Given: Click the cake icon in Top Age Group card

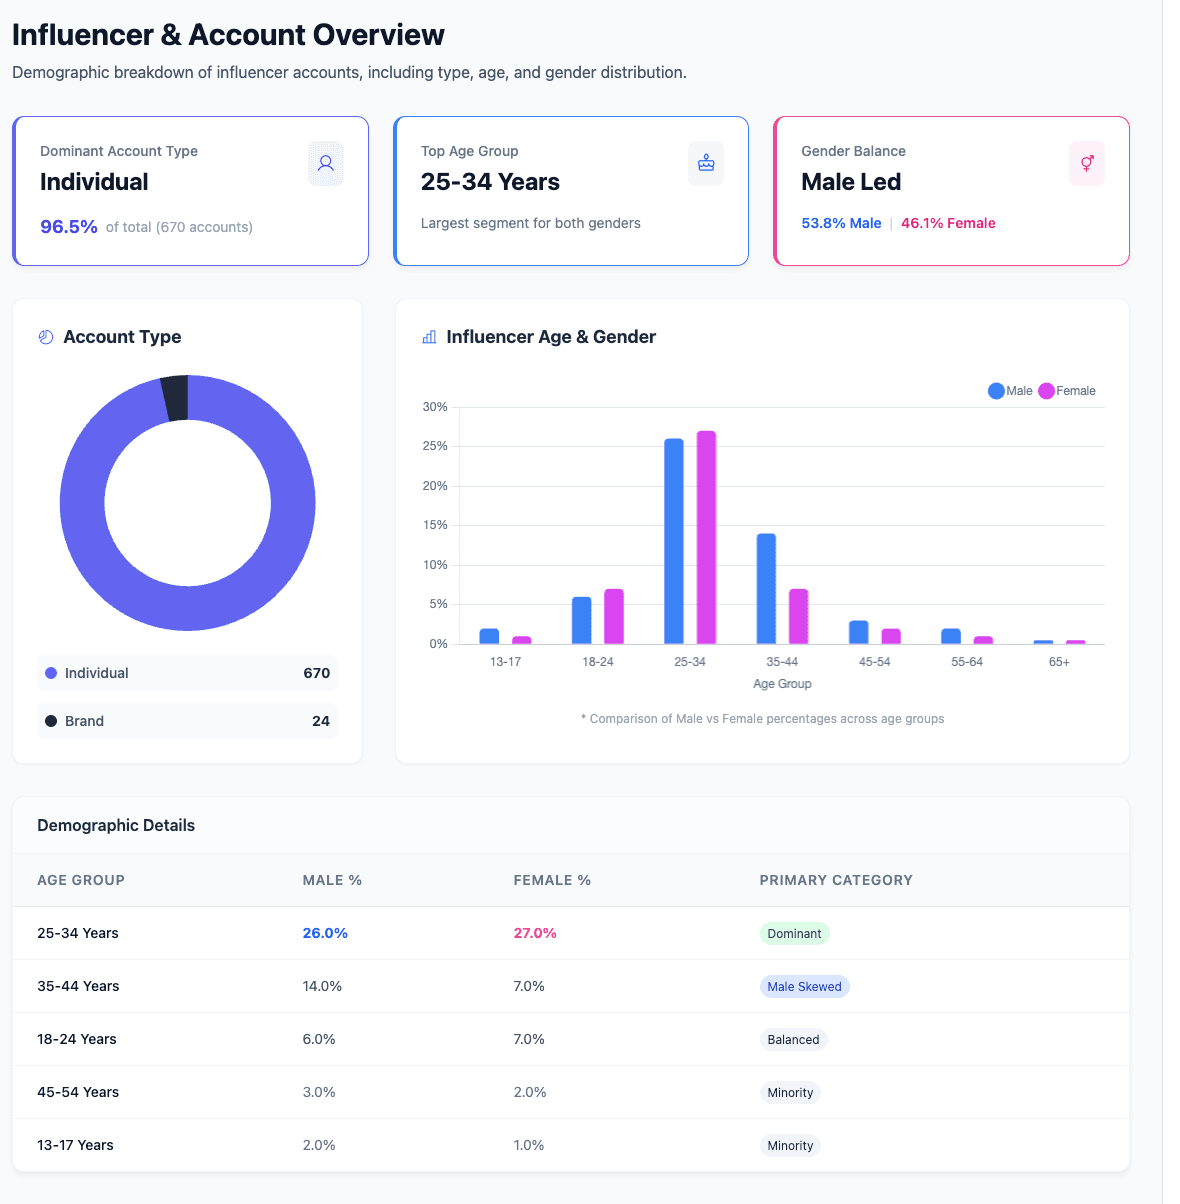Looking at the screenshot, I should point(706,163).
